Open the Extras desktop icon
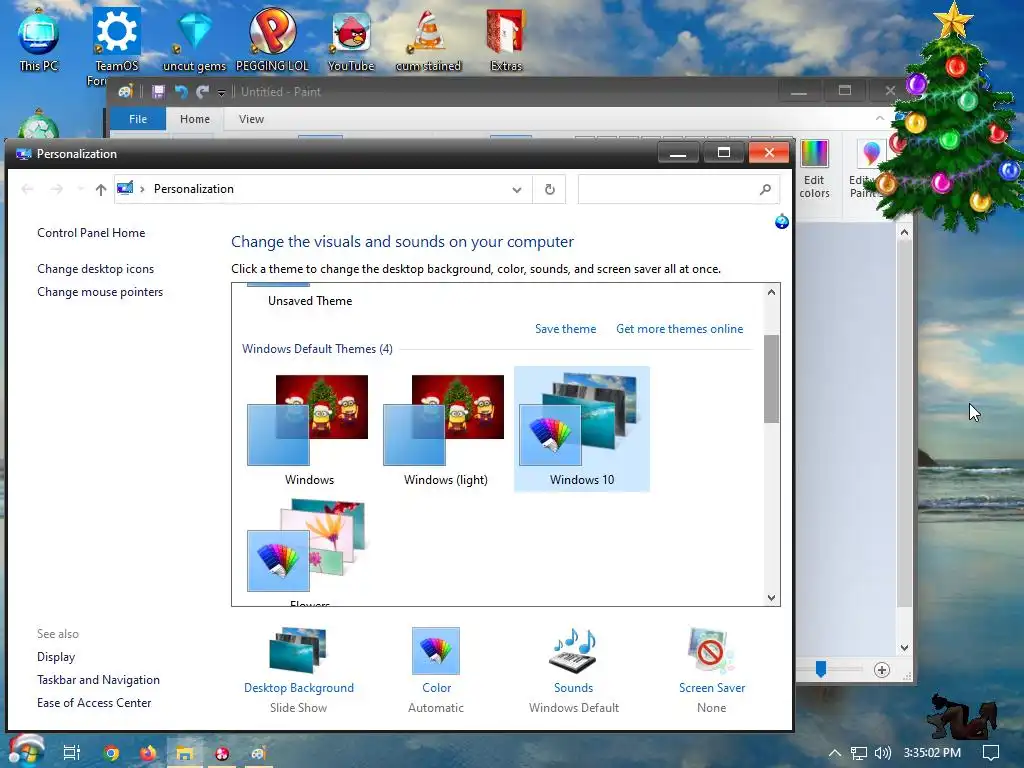The width and height of the screenshot is (1024, 768). pos(506,40)
